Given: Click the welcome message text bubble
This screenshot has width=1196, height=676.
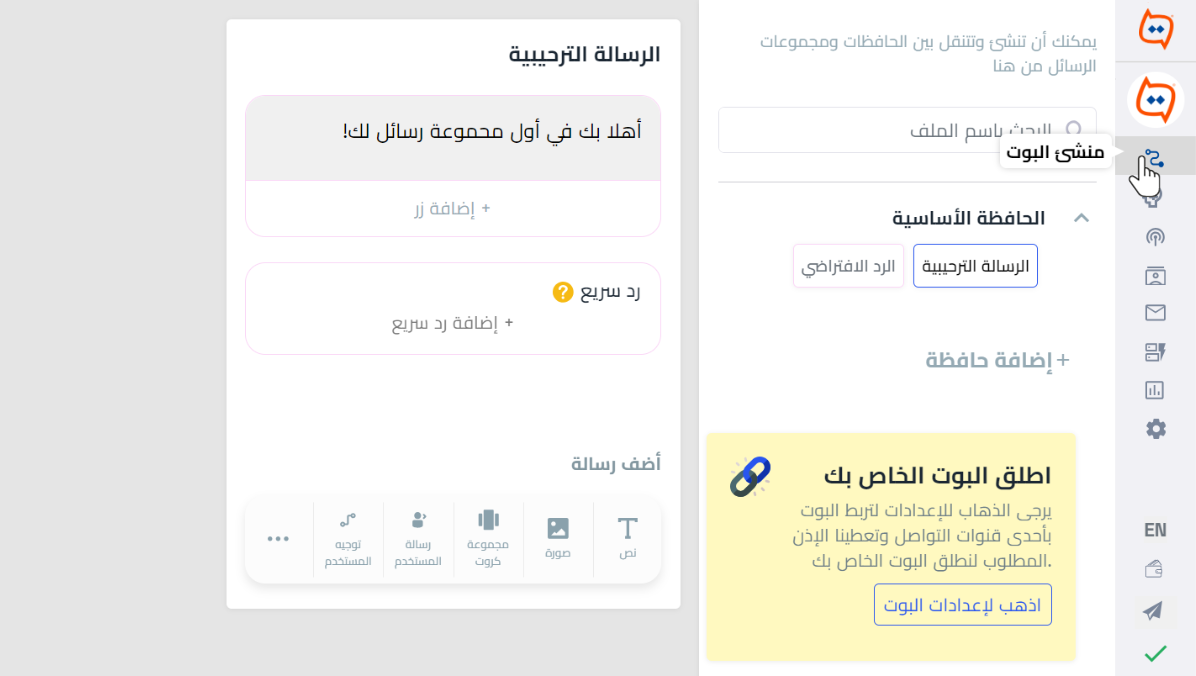Looking at the screenshot, I should [453, 138].
